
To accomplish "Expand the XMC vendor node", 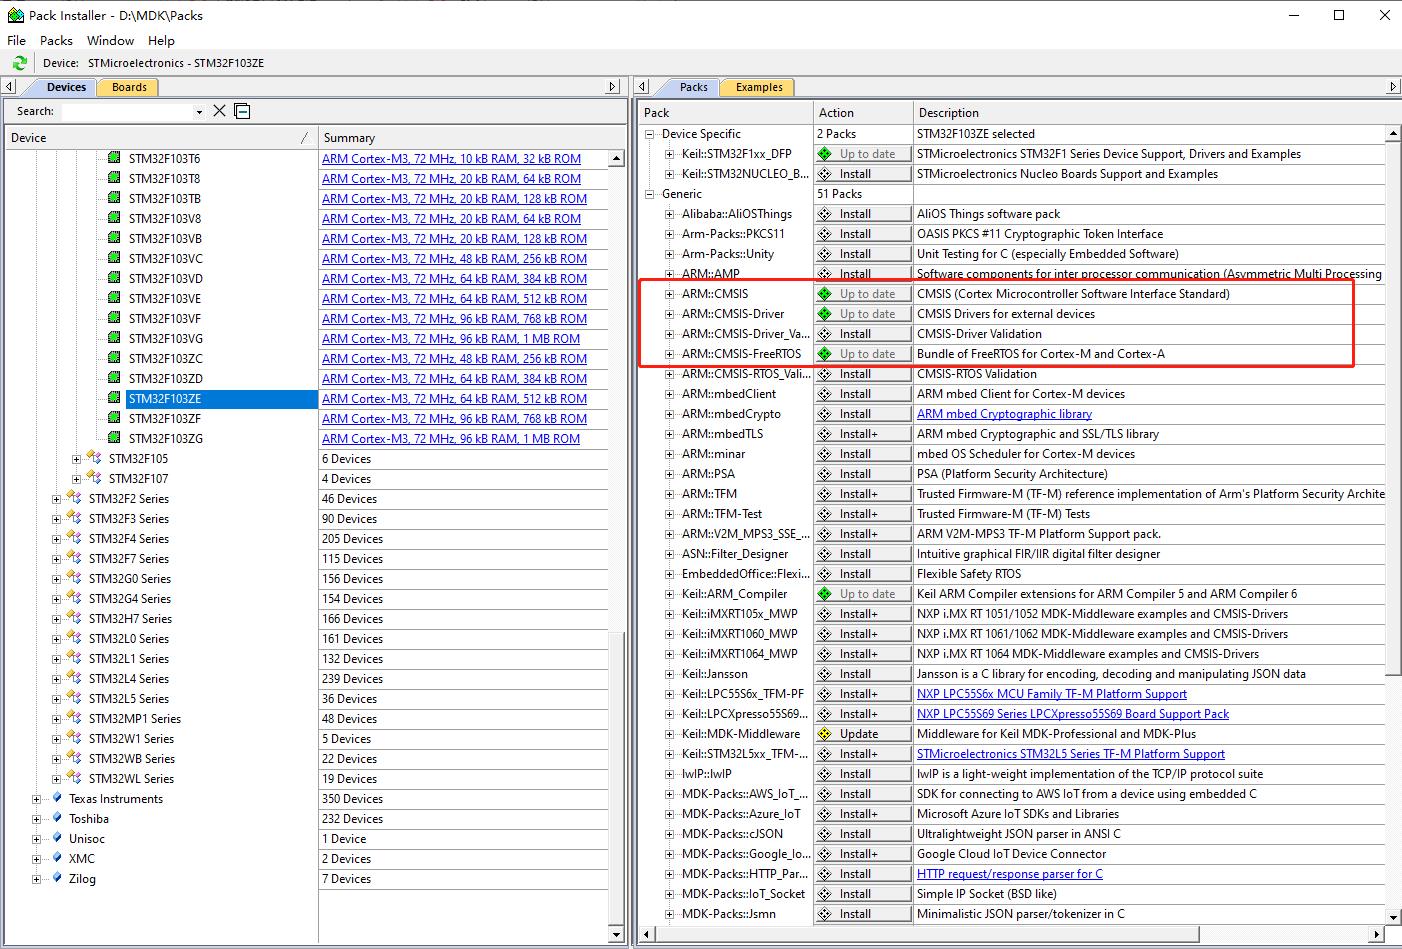I will coord(37,859).
